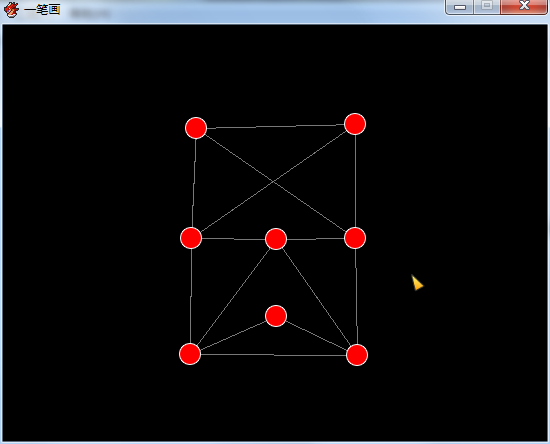Maximize the 一笔画 window
Screen dimensions: 550x444
(487, 6)
